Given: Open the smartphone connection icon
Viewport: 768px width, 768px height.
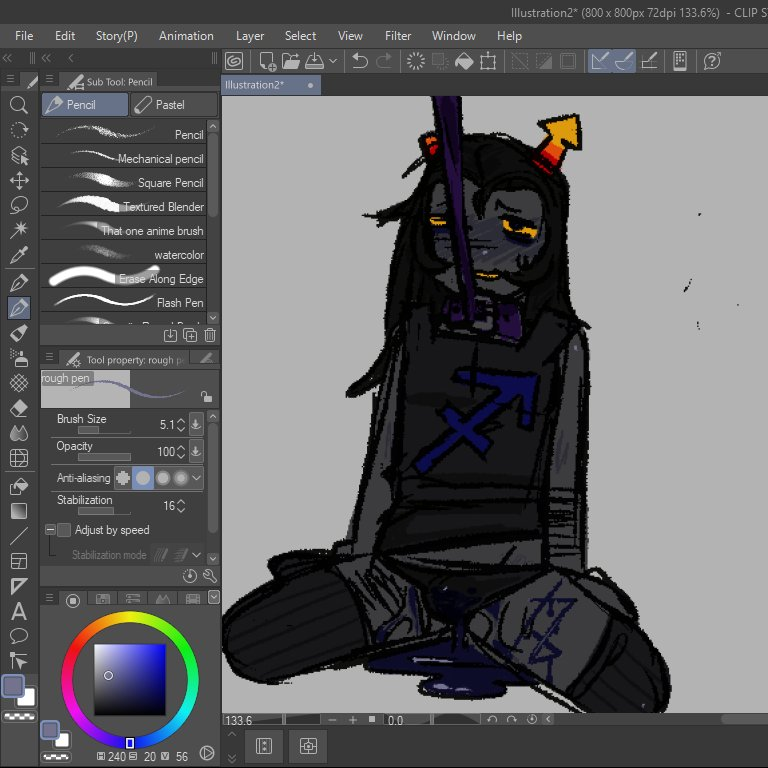Looking at the screenshot, I should [x=680, y=62].
